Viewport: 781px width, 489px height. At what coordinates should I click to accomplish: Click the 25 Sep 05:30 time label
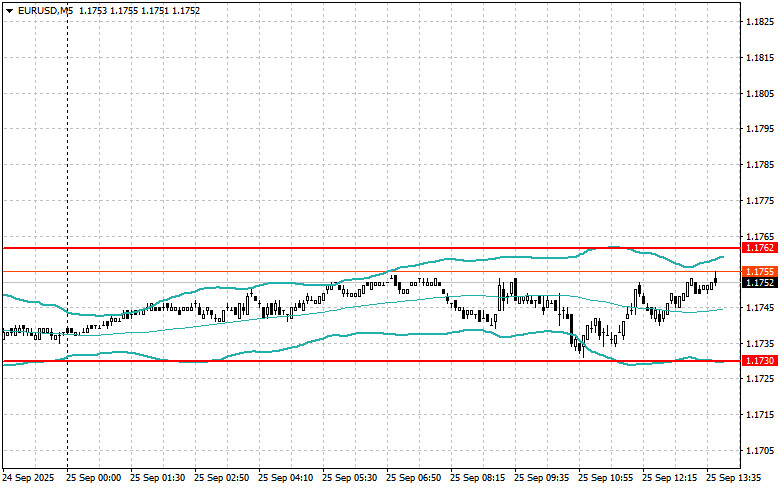click(x=350, y=478)
